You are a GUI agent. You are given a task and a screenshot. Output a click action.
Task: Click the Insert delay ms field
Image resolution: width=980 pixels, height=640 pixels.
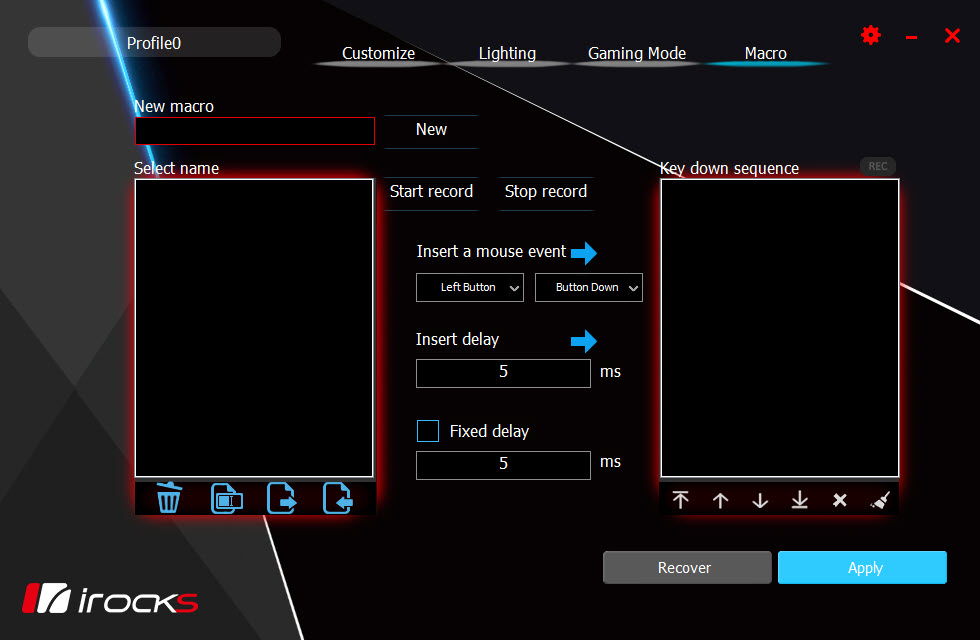(x=503, y=373)
